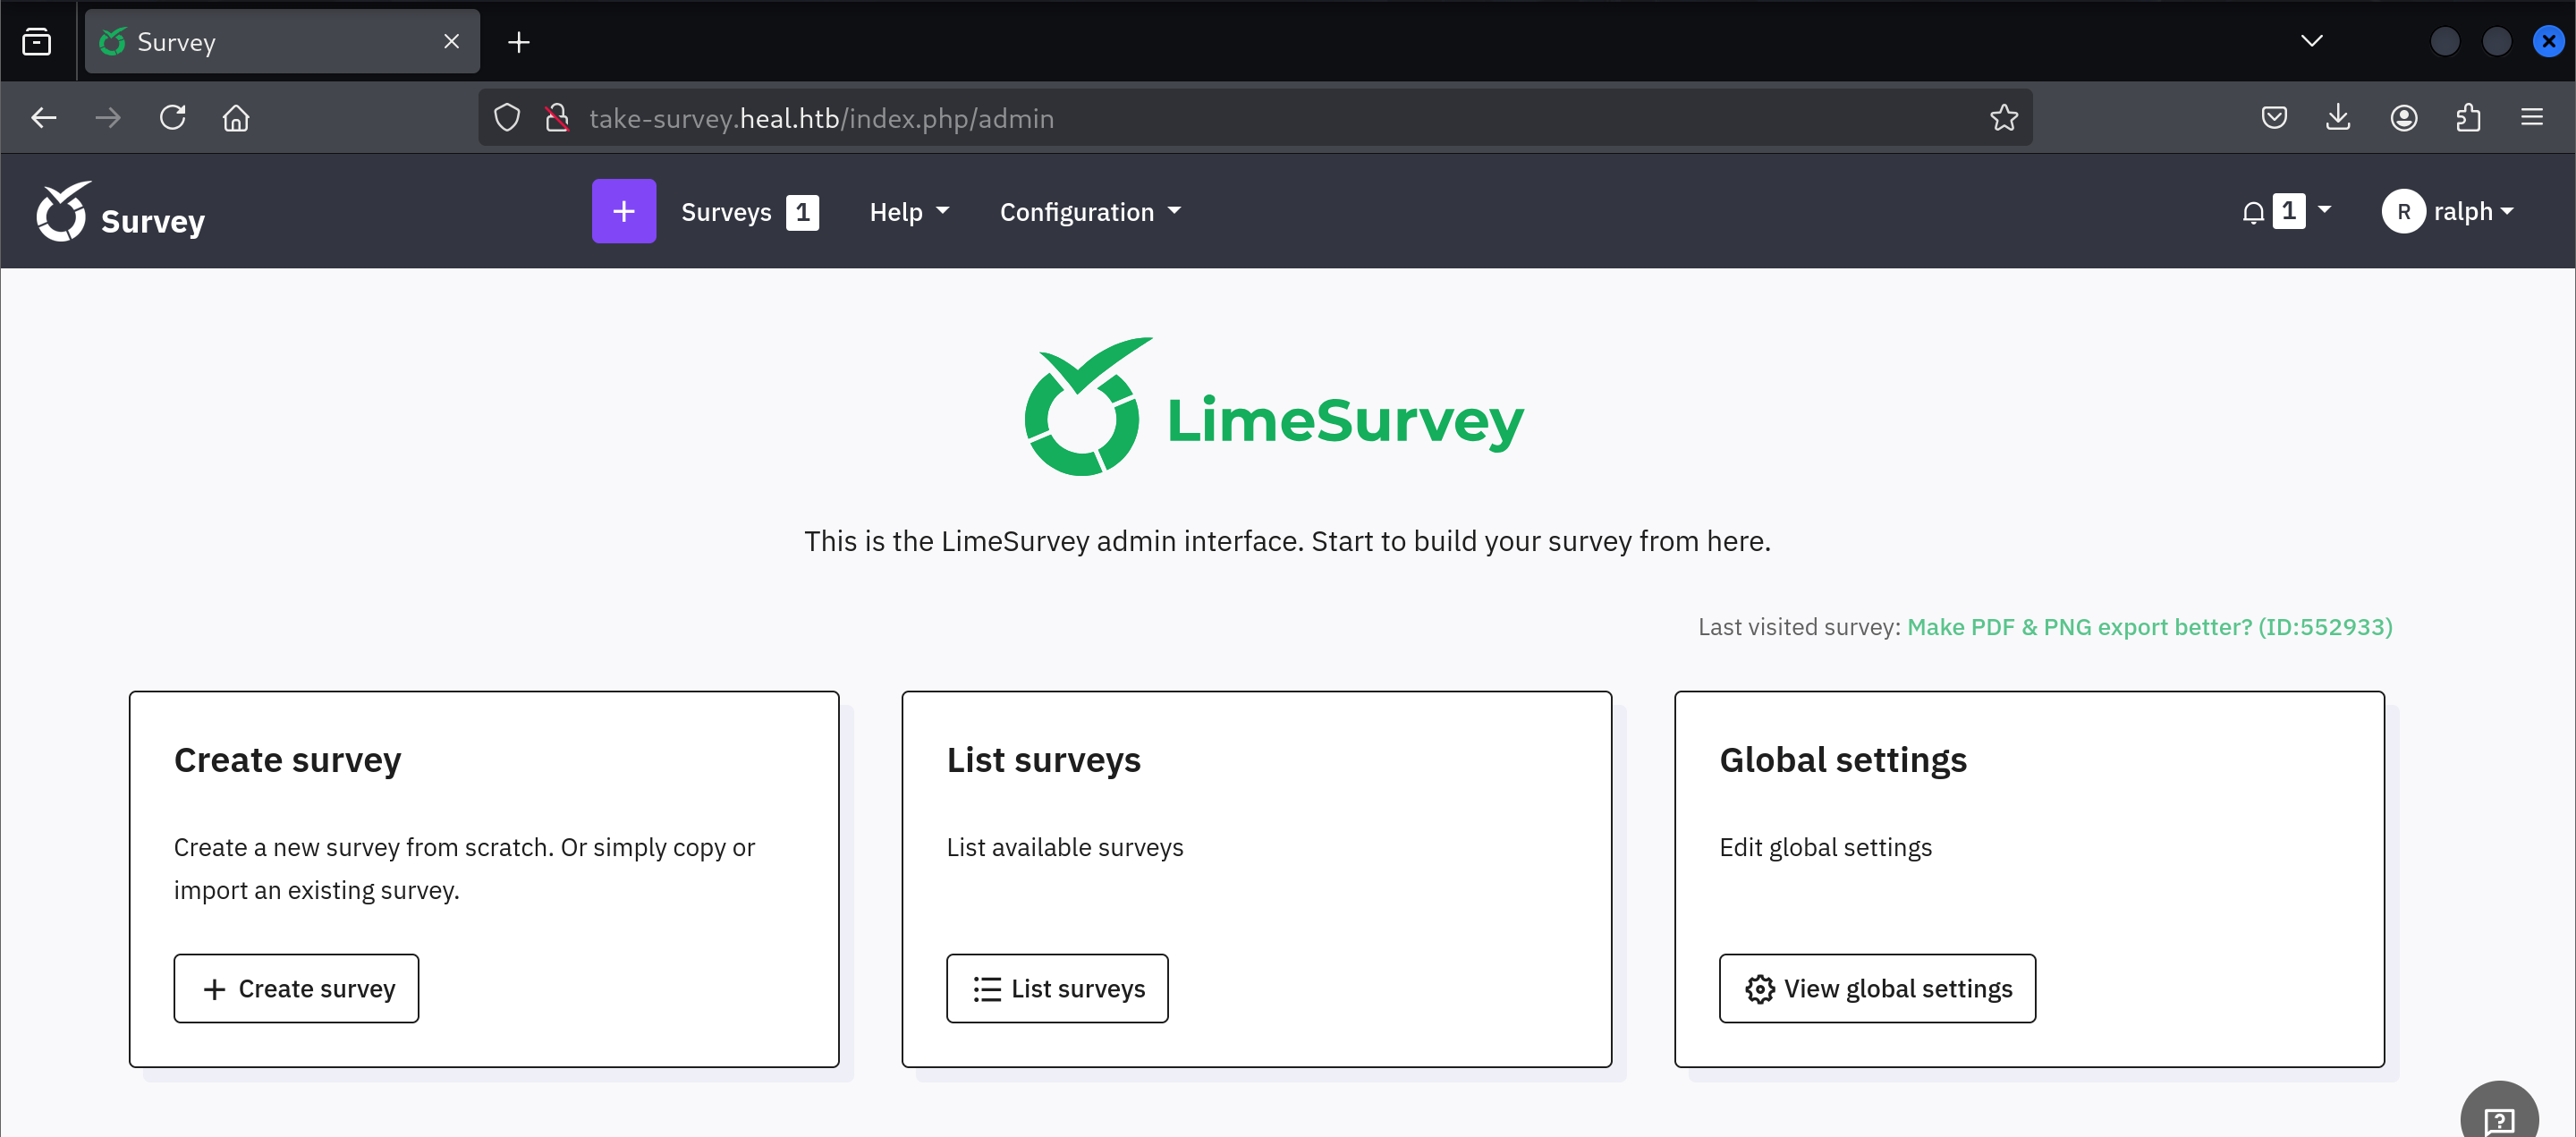This screenshot has height=1137, width=2576.
Task: Click the insecure connection padlock icon
Action: point(557,118)
